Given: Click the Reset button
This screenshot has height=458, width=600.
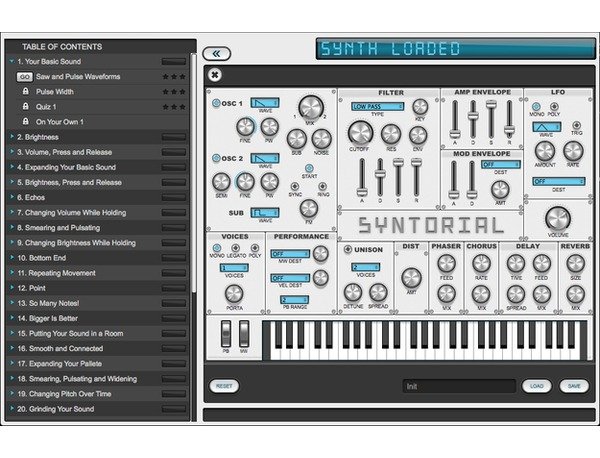Looking at the screenshot, I should [x=224, y=385].
